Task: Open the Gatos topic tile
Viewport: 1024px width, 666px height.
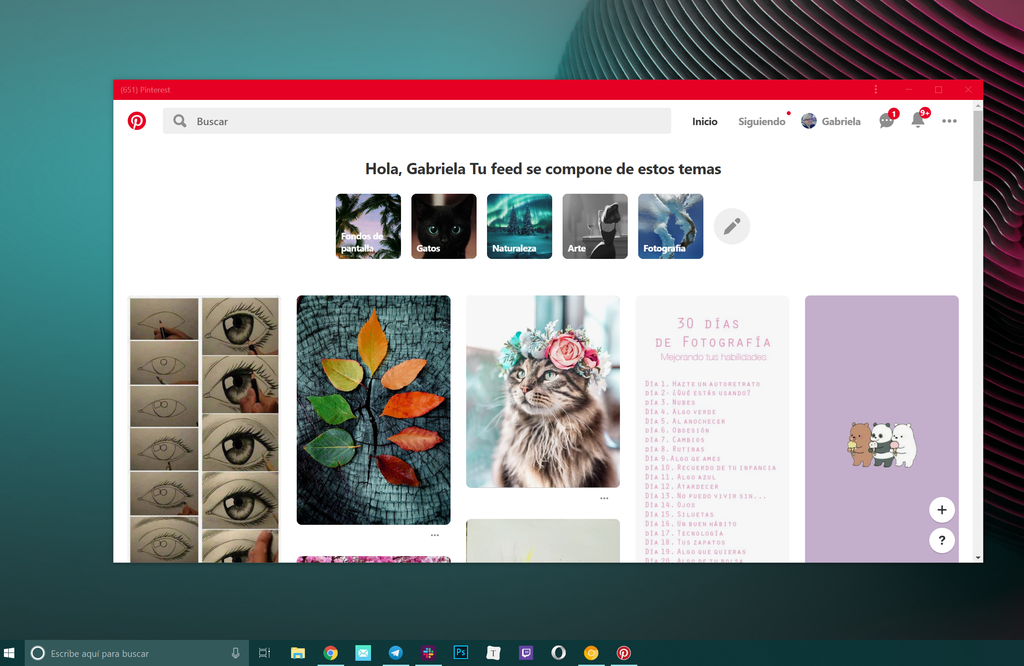Action: [x=443, y=226]
